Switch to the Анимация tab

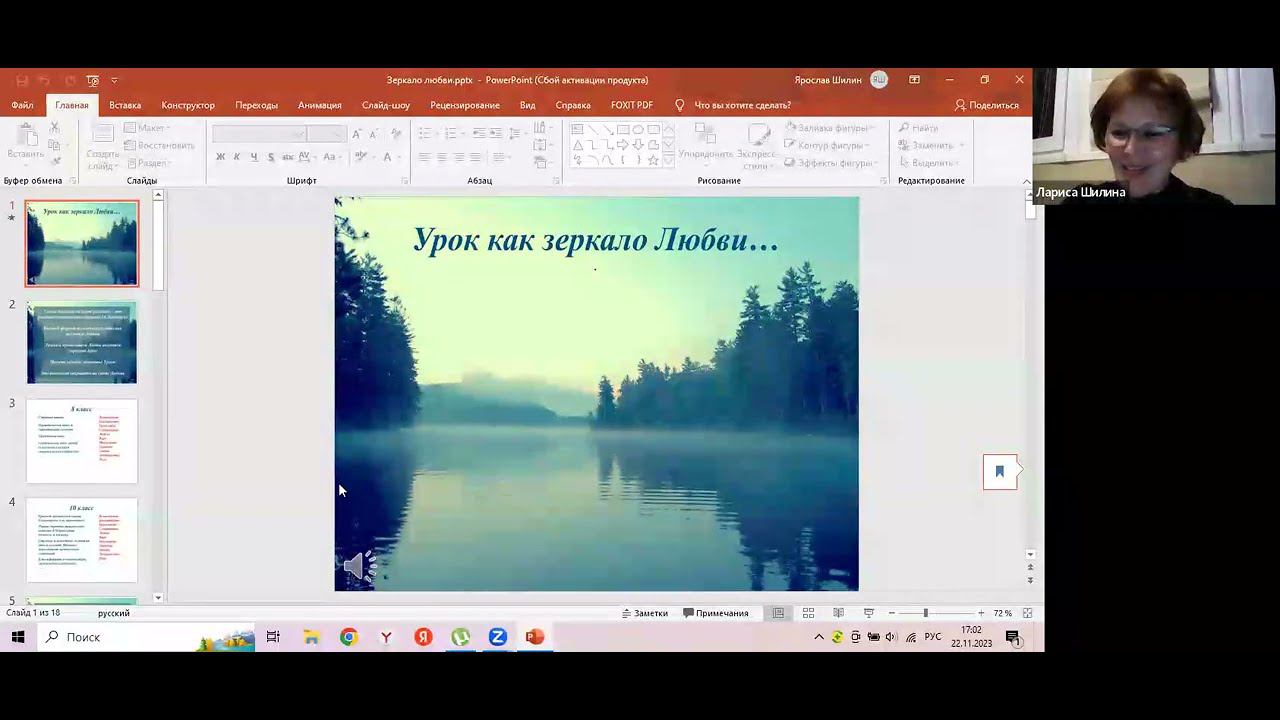point(320,105)
